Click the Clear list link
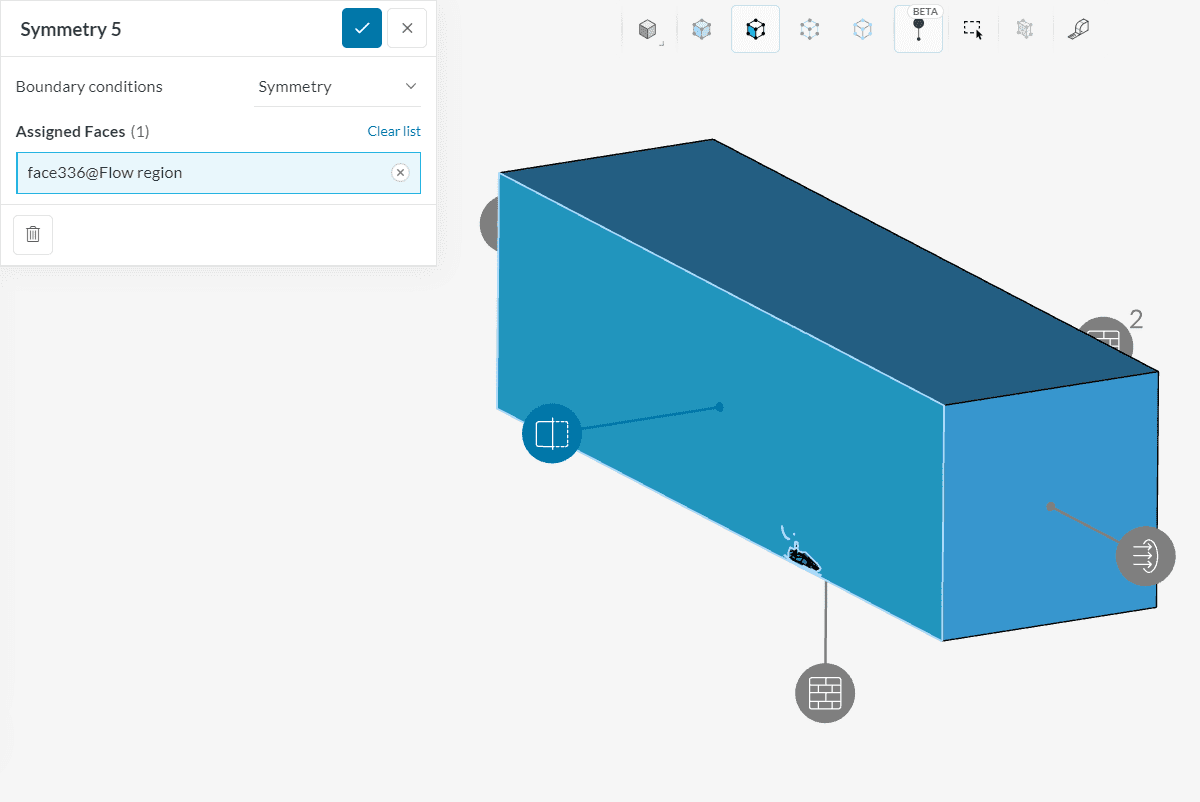 [x=394, y=131]
